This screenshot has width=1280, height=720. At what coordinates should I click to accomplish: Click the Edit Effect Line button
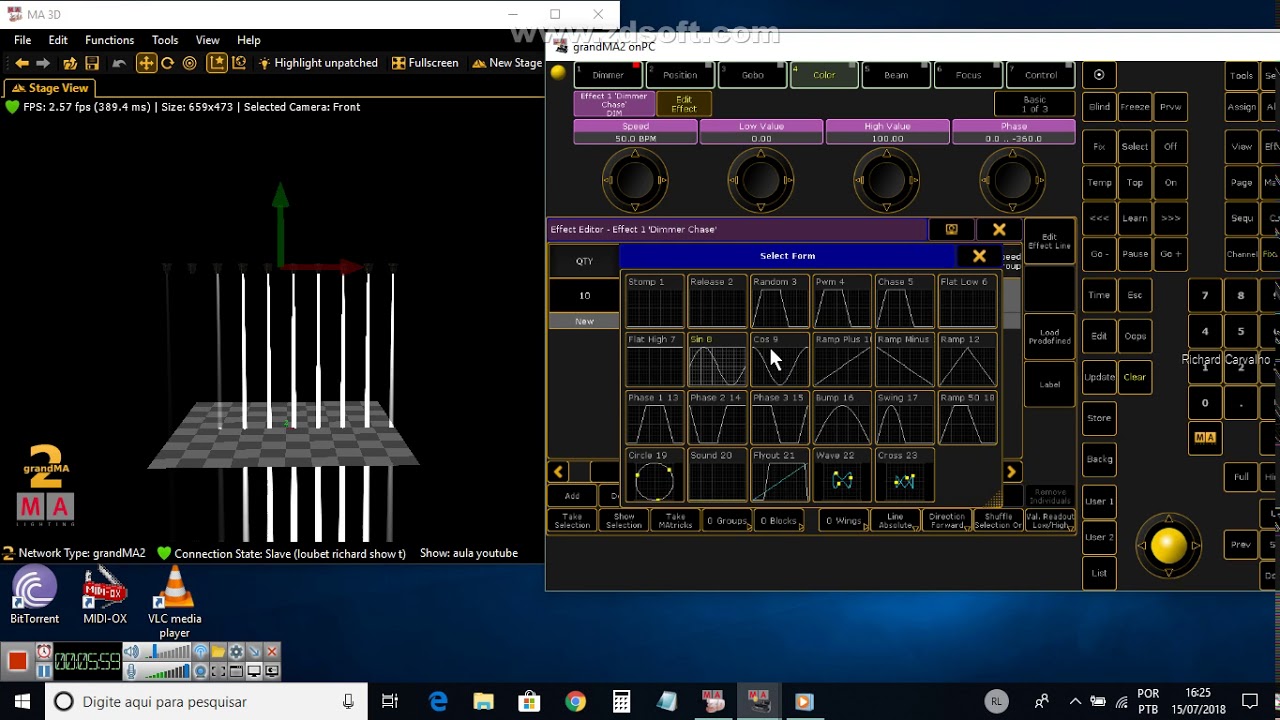pyautogui.click(x=1049, y=243)
